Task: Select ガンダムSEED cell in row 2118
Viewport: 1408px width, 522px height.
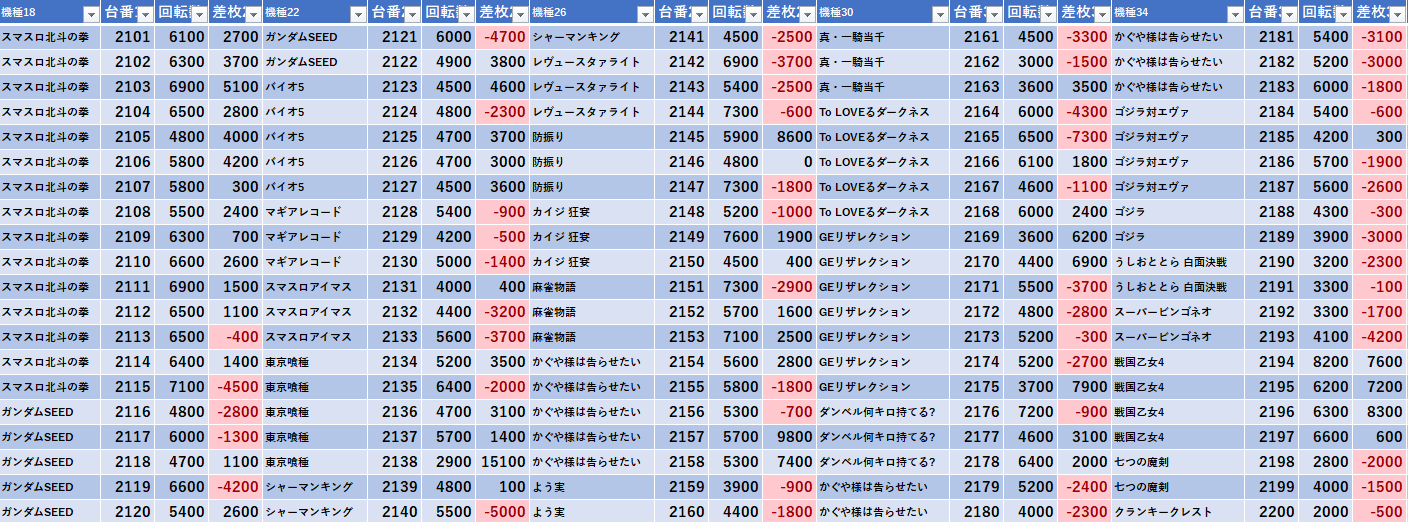Action: pyautogui.click(x=50, y=462)
